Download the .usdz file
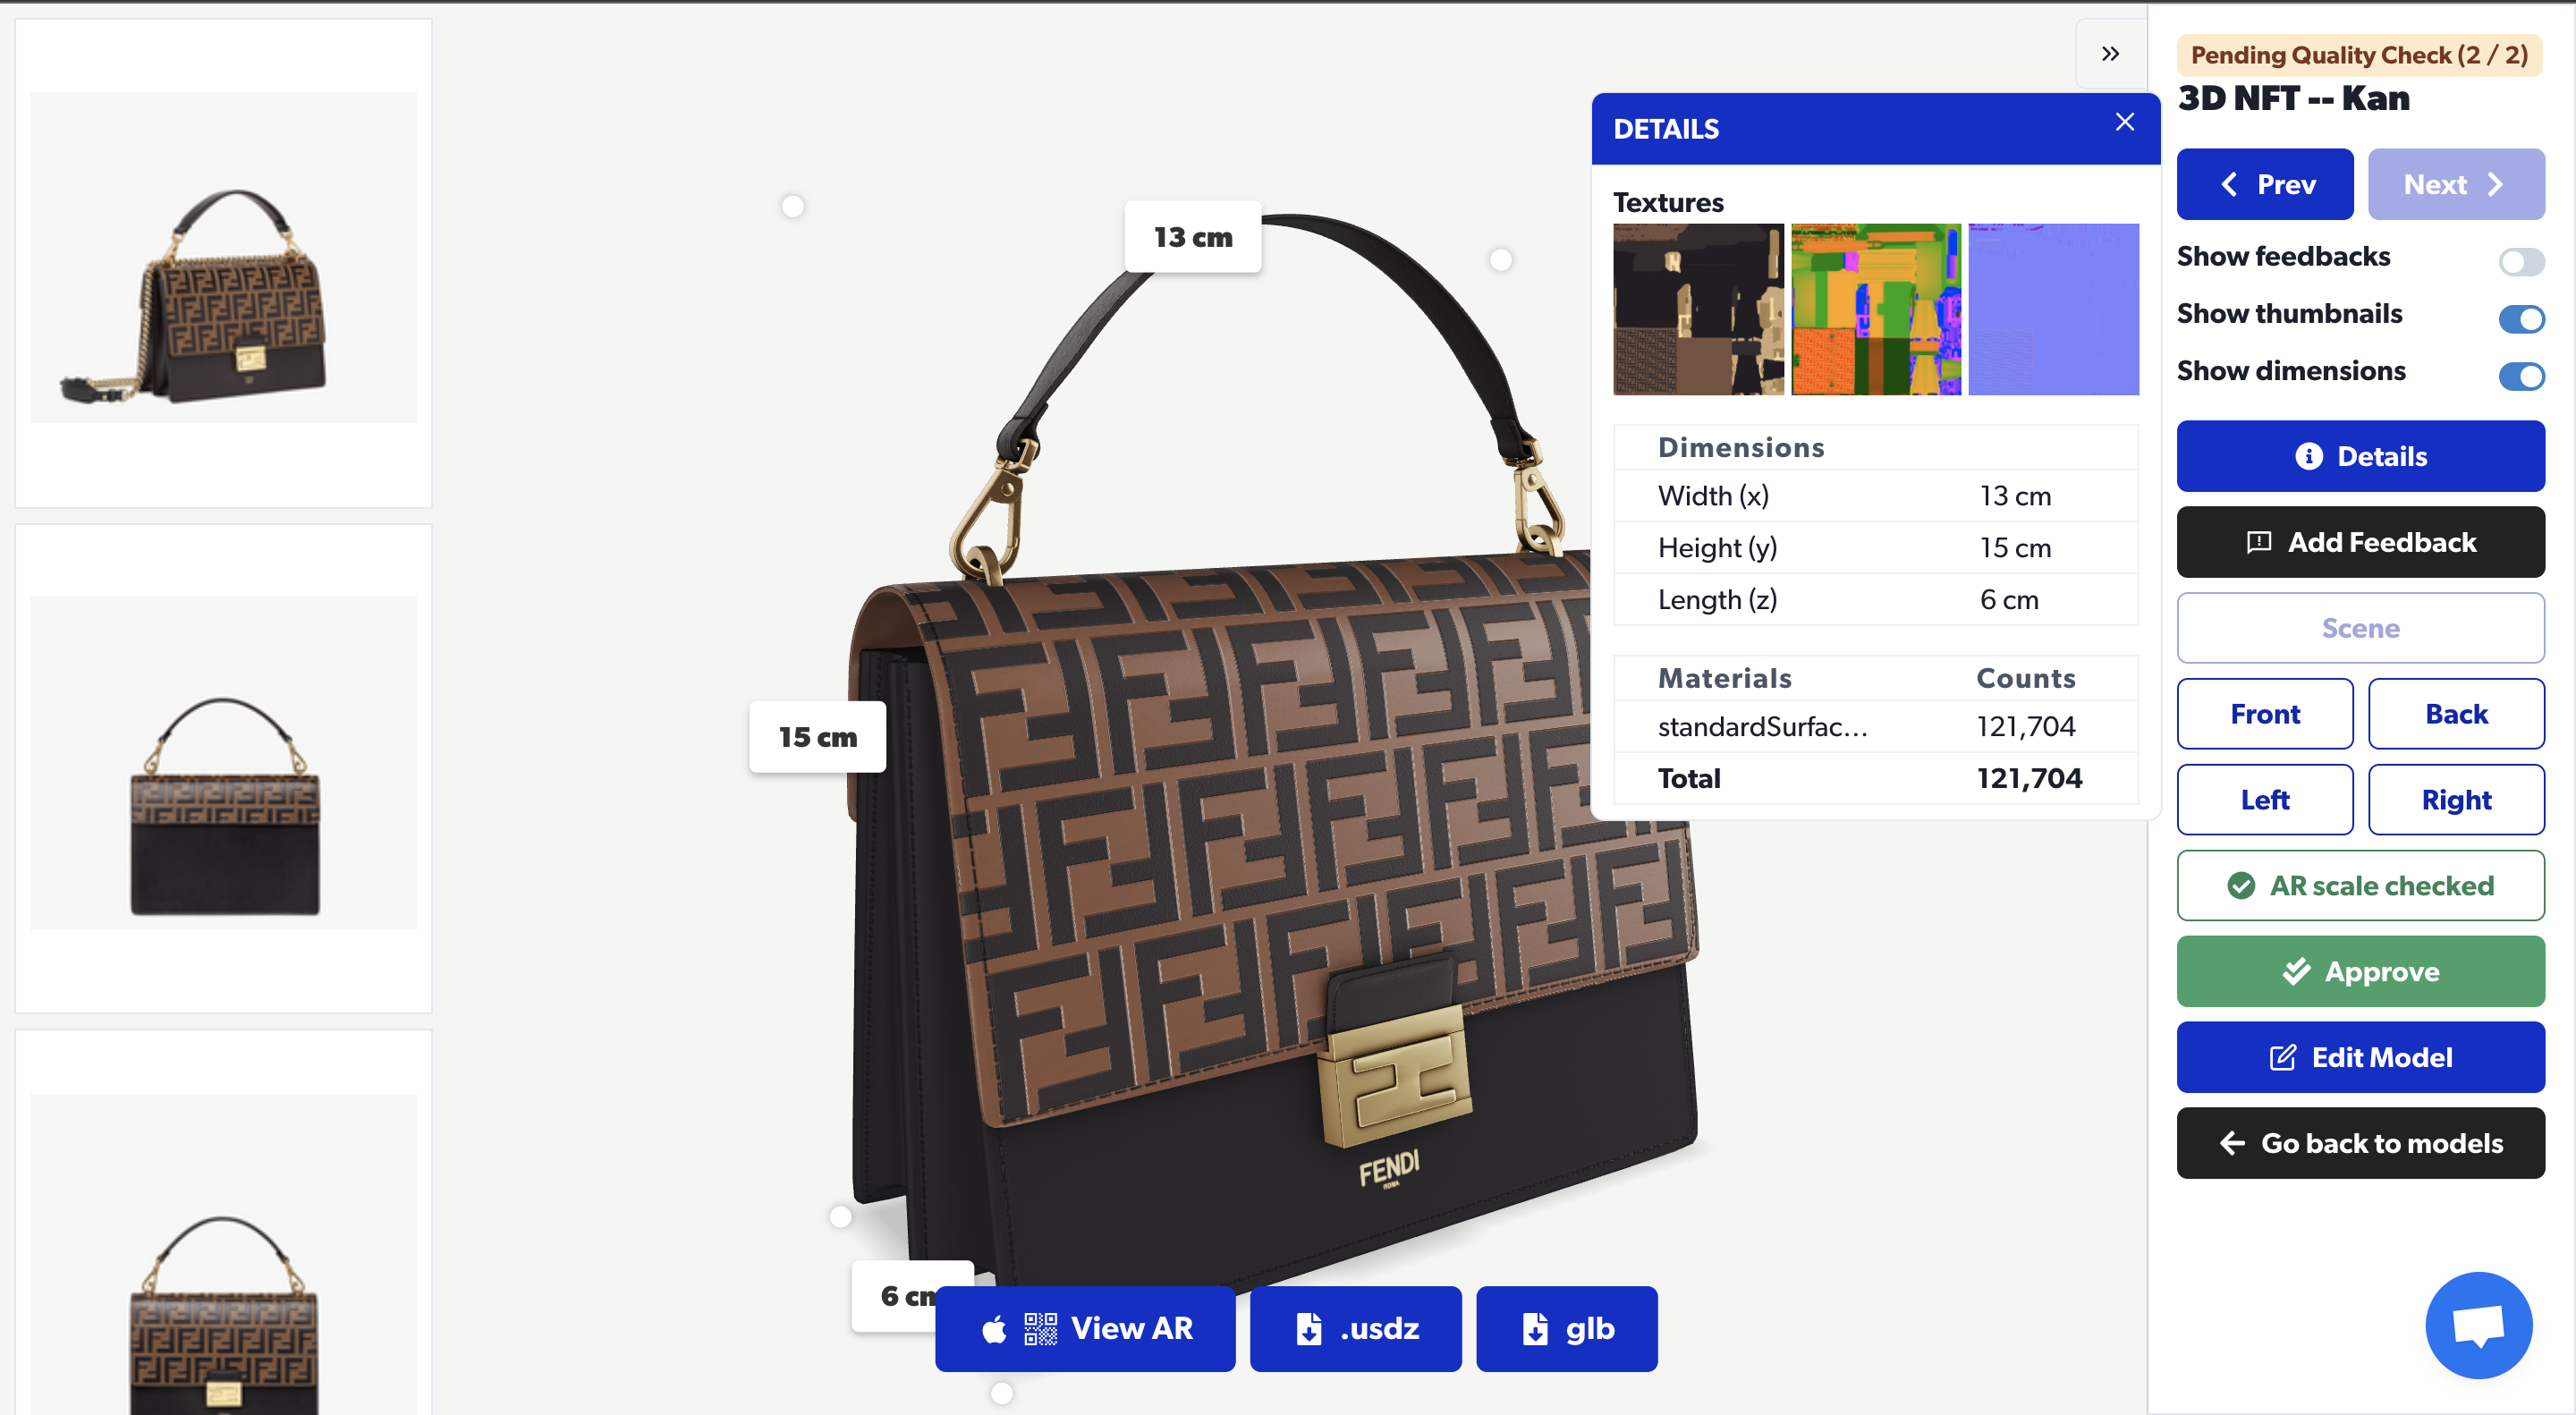2576x1415 pixels. (1355, 1328)
